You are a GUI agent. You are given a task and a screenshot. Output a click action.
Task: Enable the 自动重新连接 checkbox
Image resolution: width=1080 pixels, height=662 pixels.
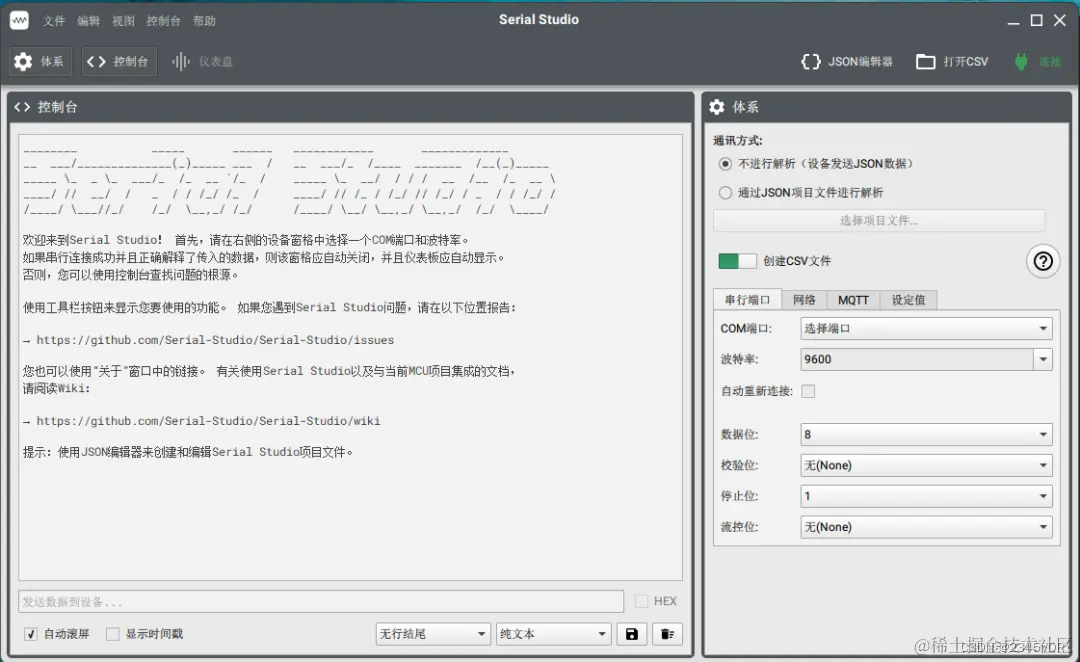pos(808,391)
